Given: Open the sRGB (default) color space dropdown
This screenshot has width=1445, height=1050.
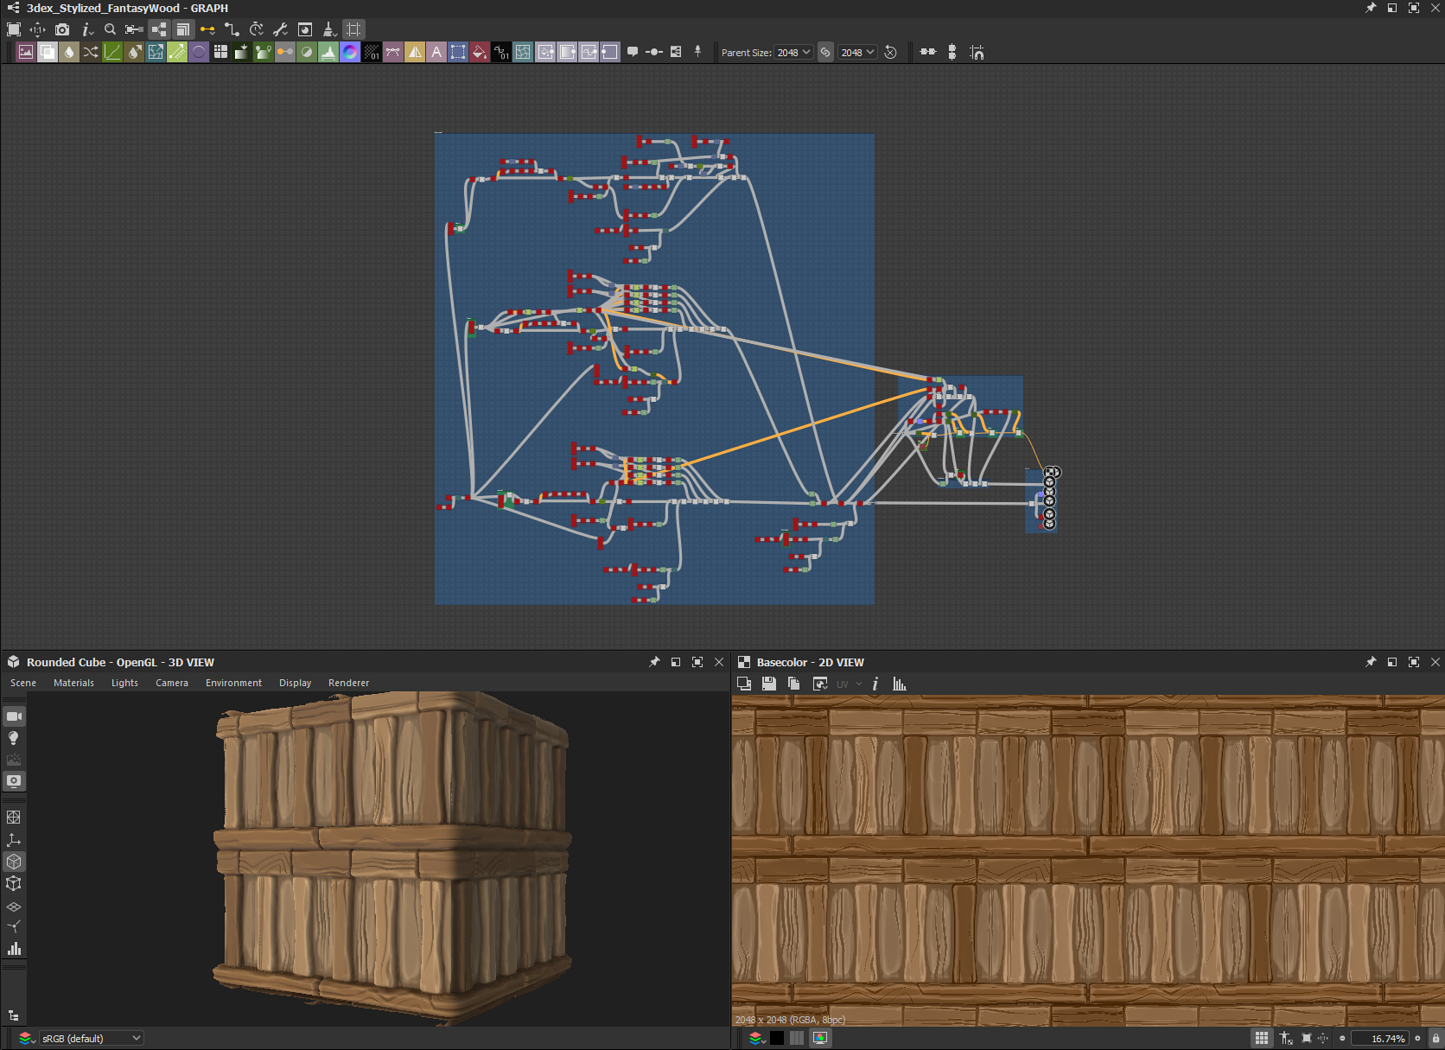Looking at the screenshot, I should 90,1038.
